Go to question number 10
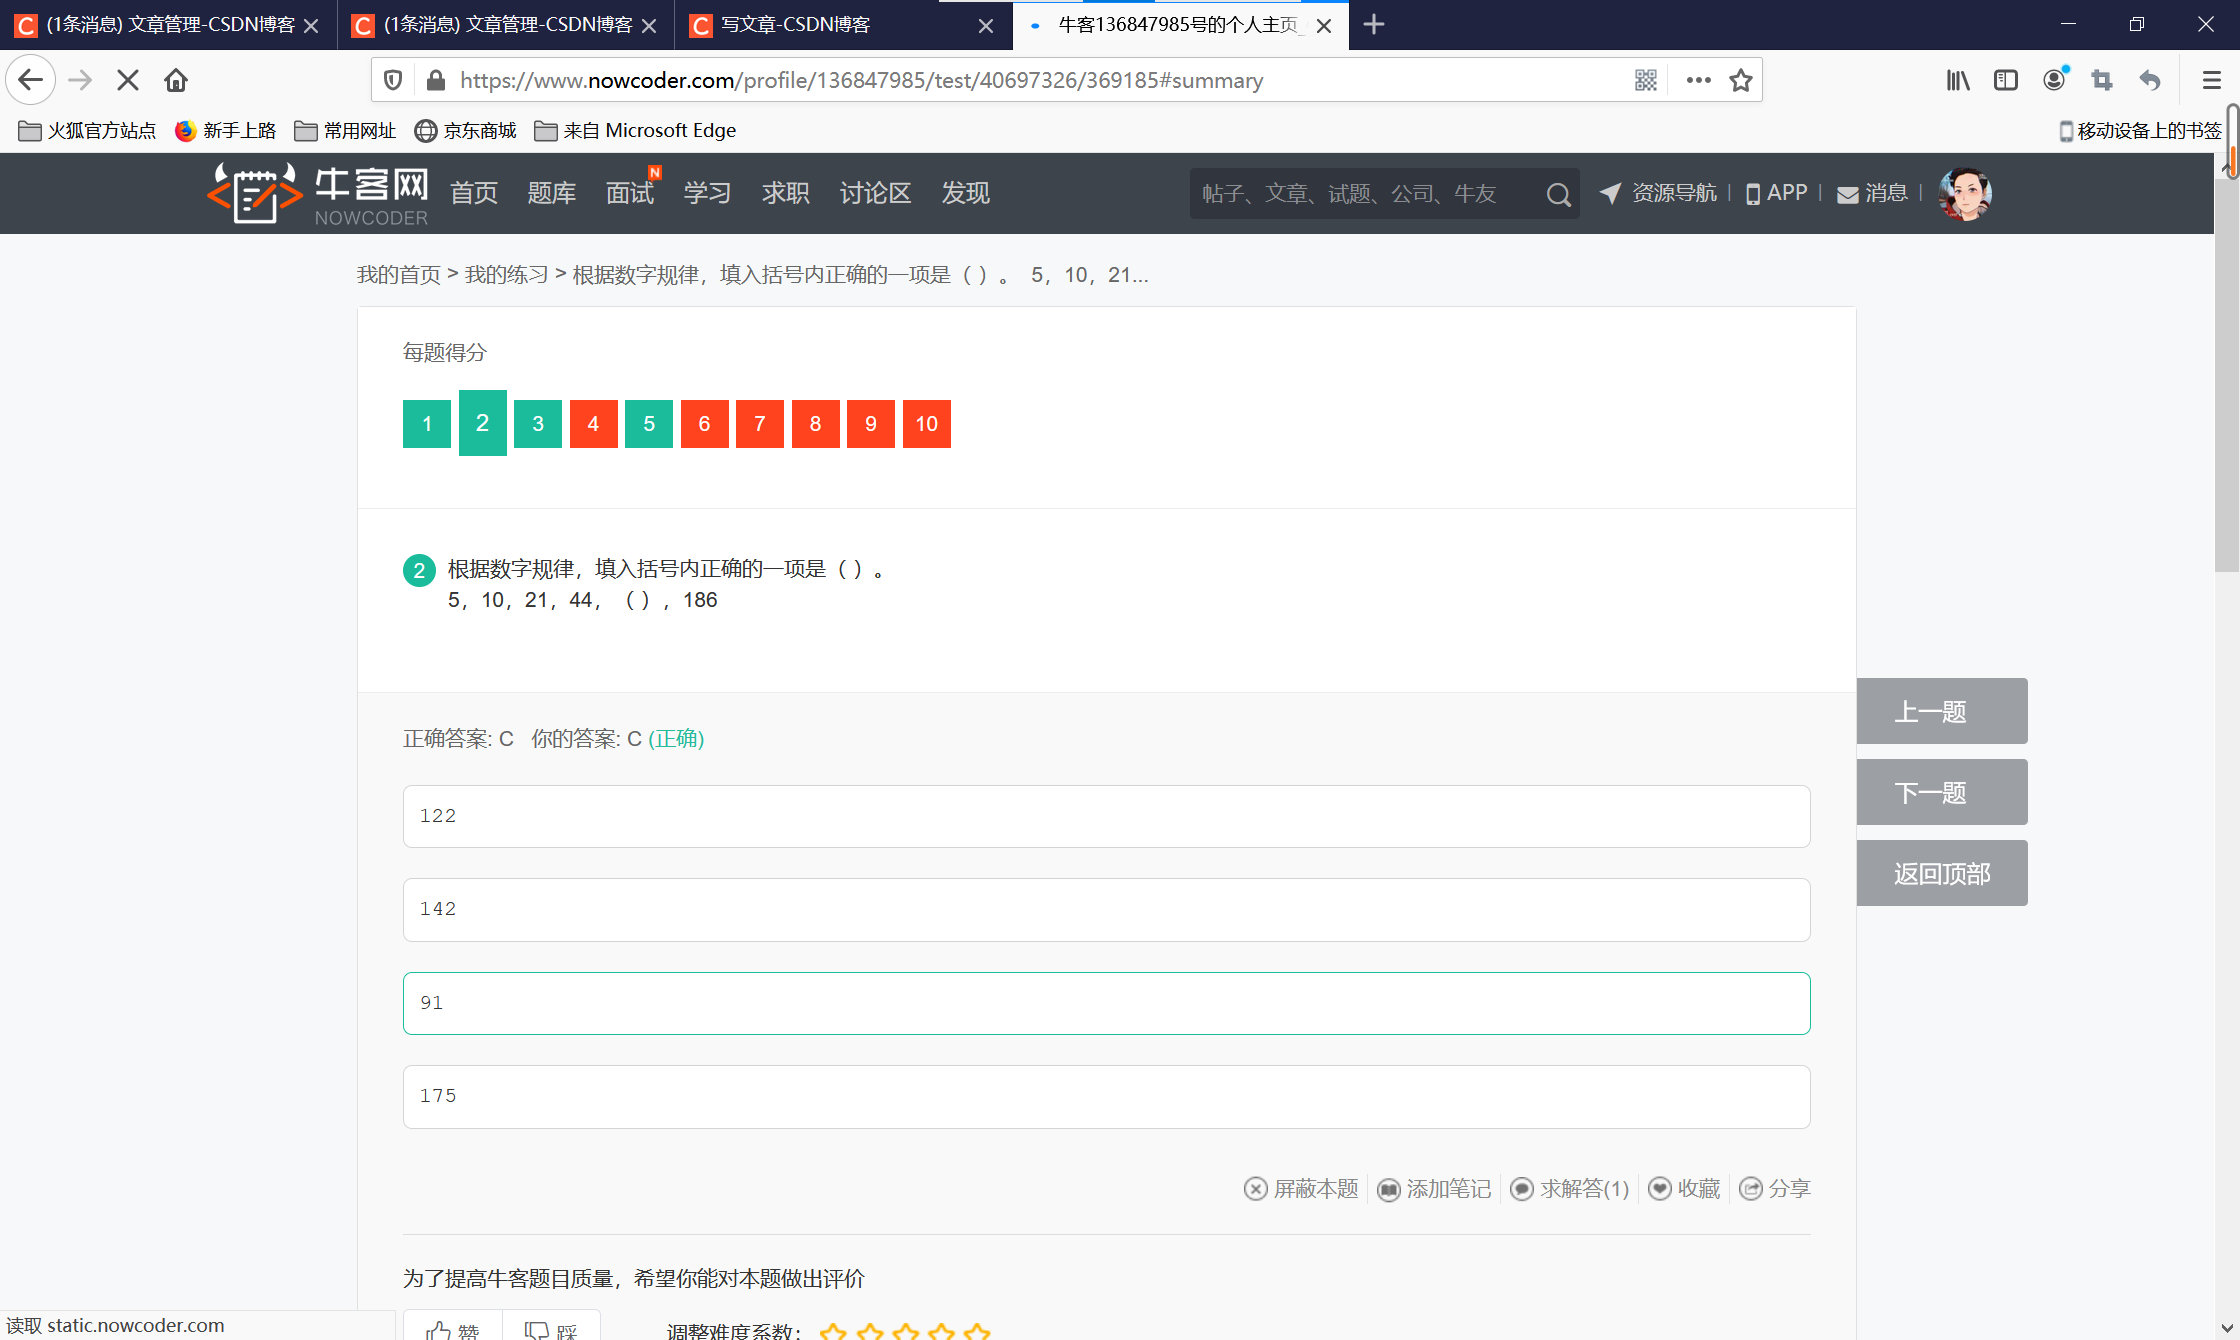2240x1340 pixels. point(927,424)
